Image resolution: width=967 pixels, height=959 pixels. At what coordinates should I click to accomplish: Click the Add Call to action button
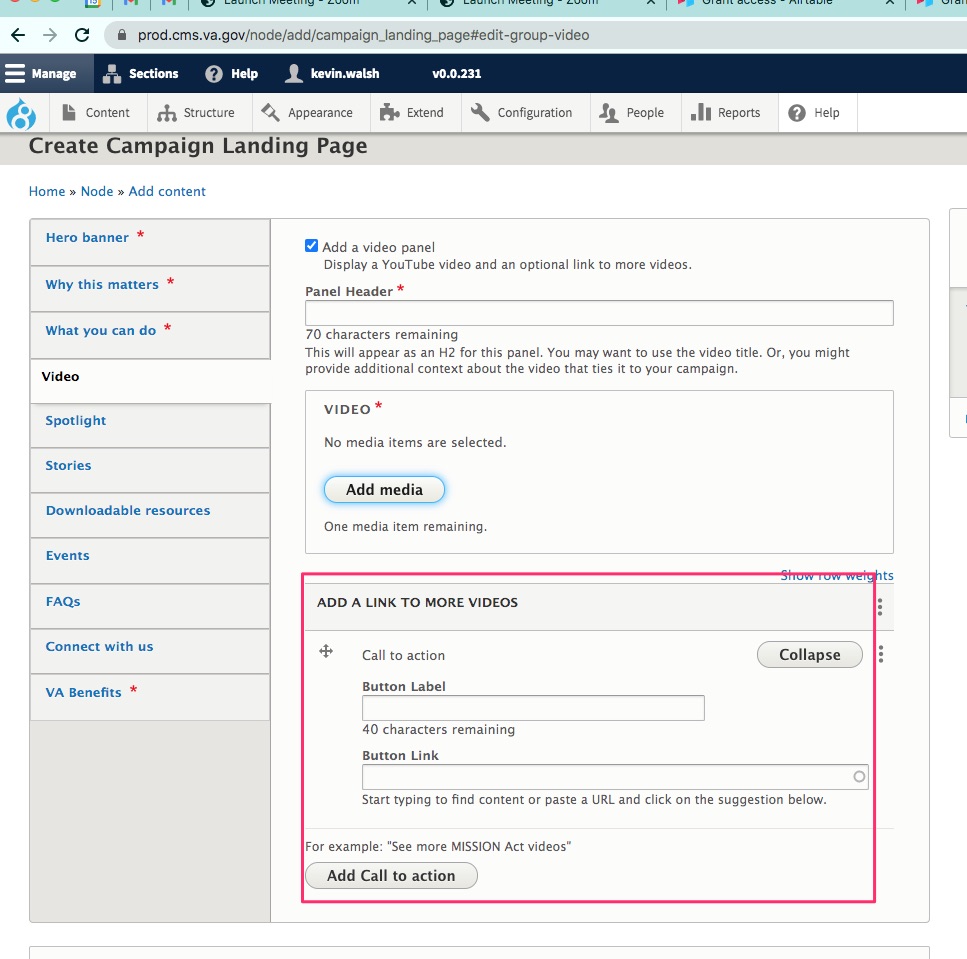(391, 876)
